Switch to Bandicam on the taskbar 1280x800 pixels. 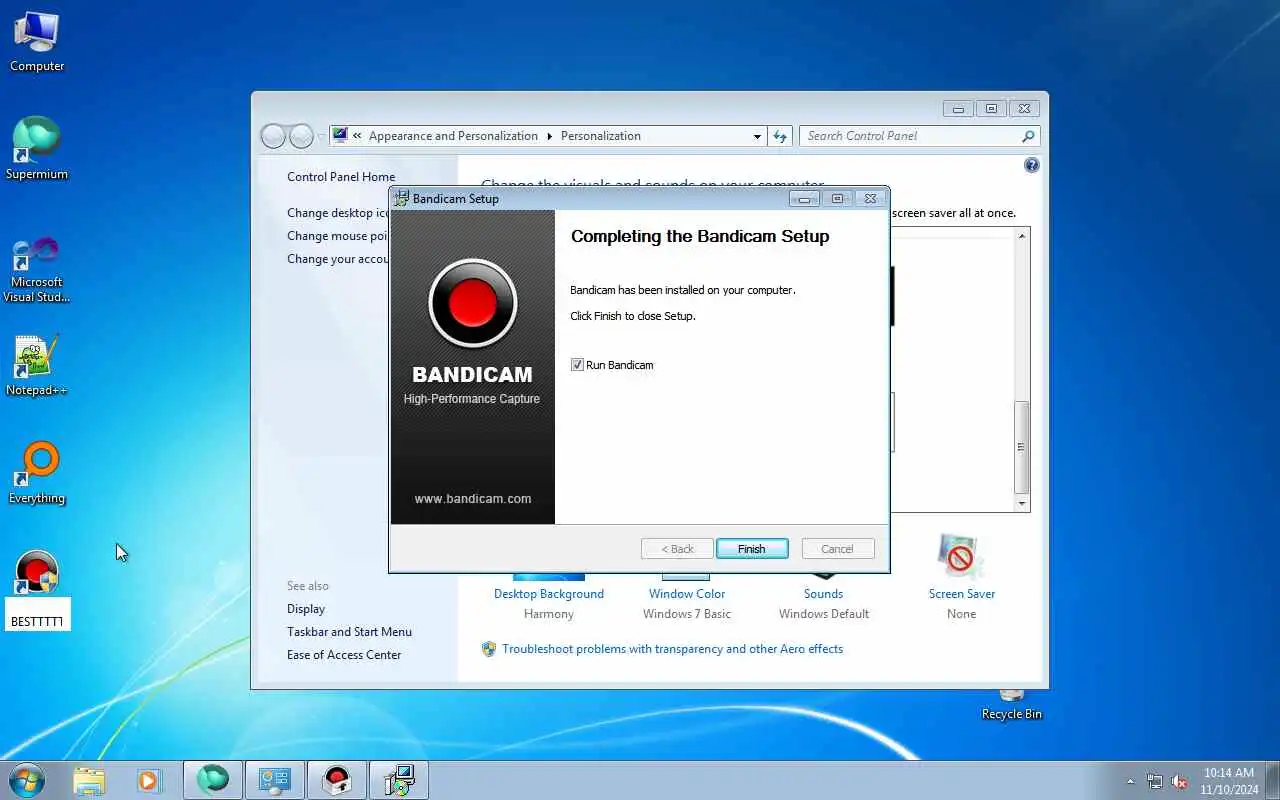[x=337, y=780]
